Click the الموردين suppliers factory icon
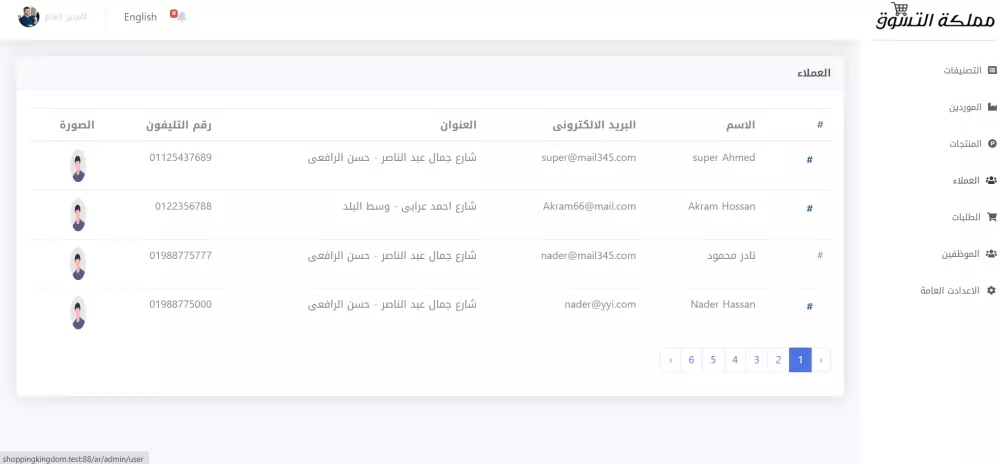Screen dimensions: 1000x464 [992, 106]
